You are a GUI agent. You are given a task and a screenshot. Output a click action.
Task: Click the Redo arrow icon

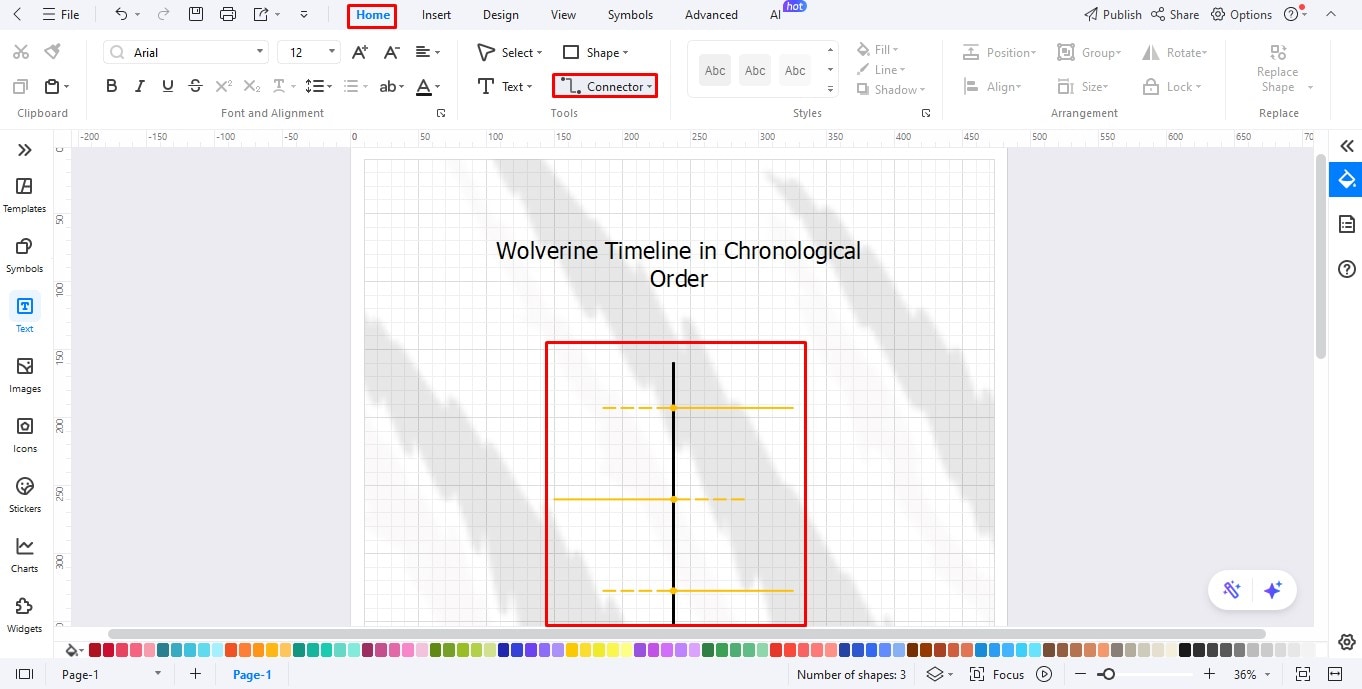(x=163, y=14)
